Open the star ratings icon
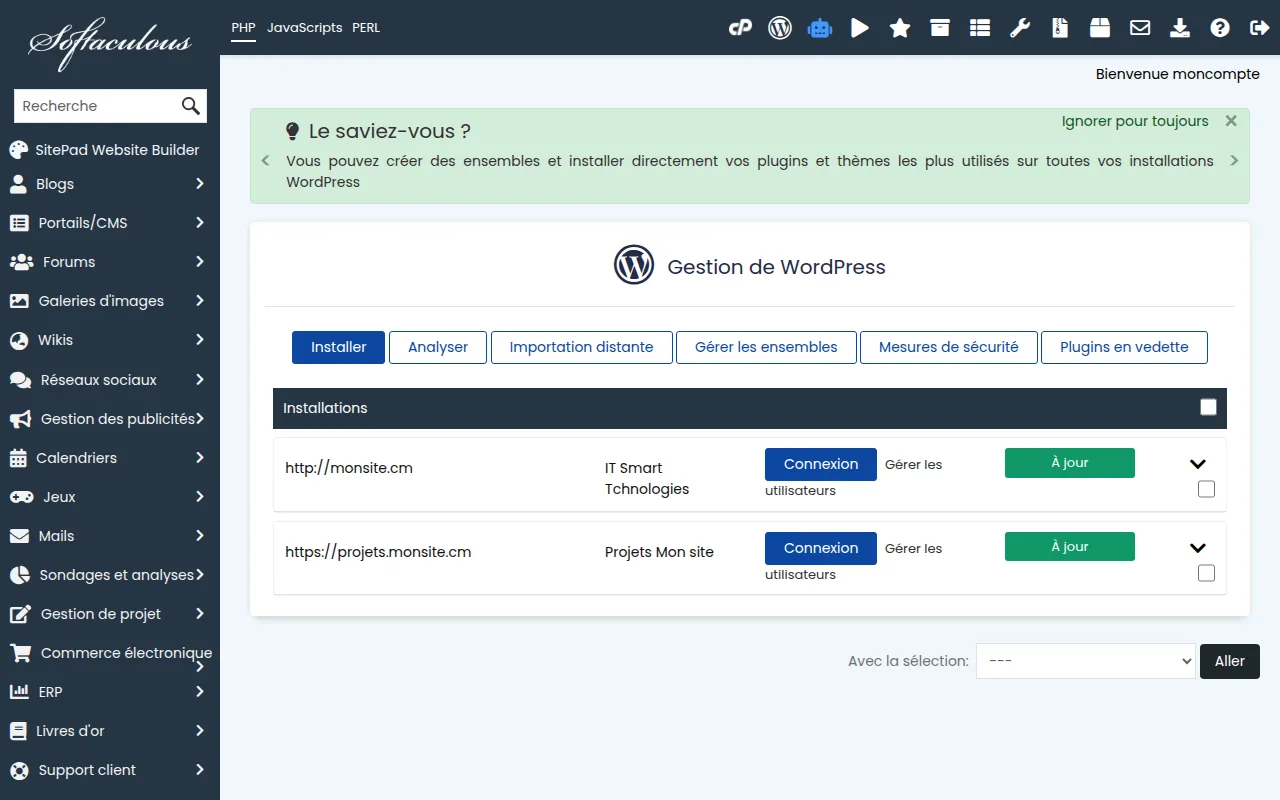Screen dimensions: 1280x800 point(900,28)
